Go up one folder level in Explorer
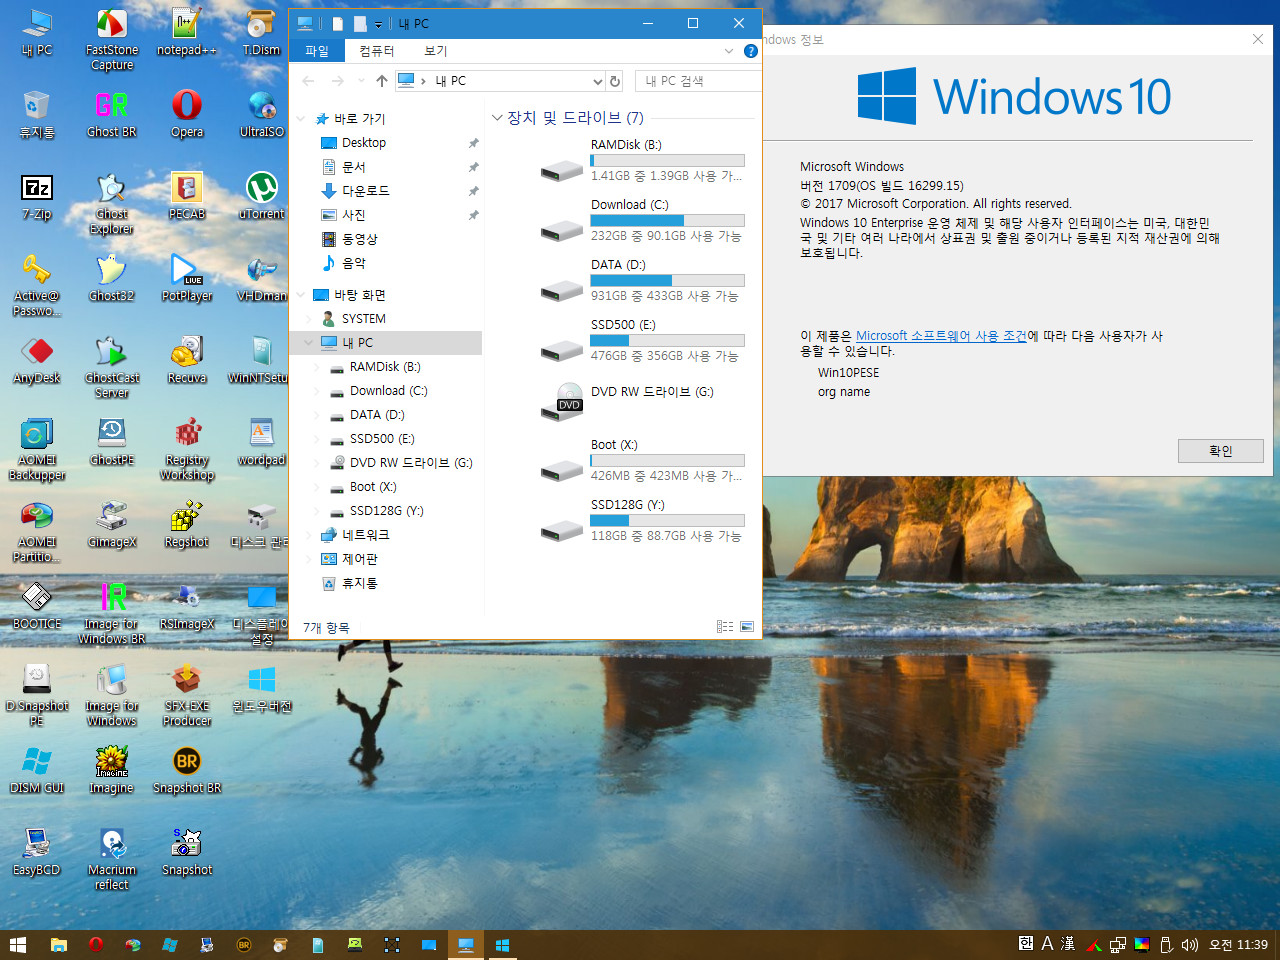The height and width of the screenshot is (960, 1280). pyautogui.click(x=381, y=81)
